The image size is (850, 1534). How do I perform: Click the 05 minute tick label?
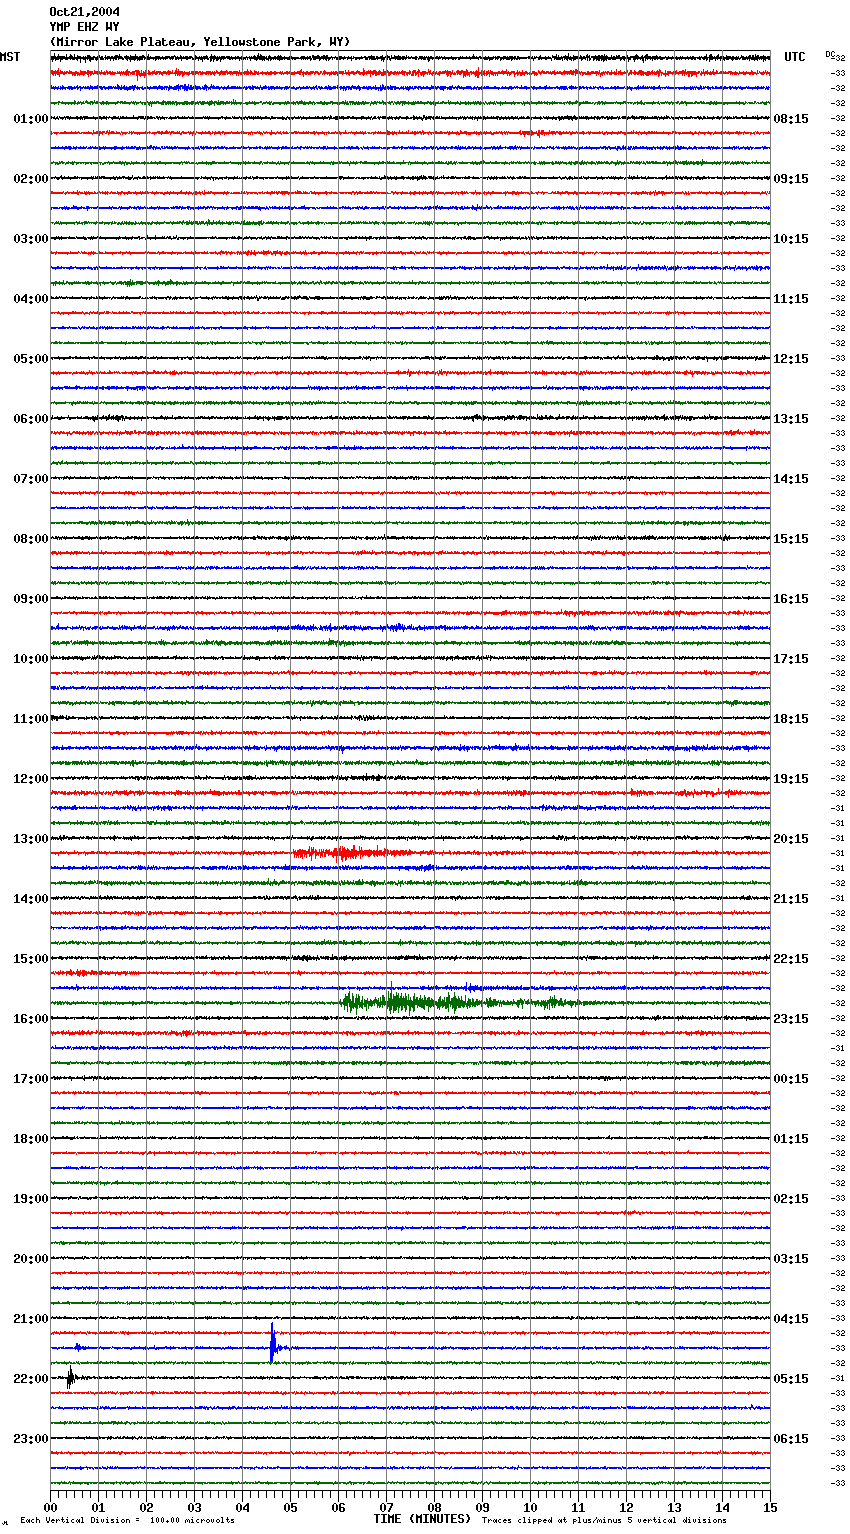(x=291, y=1507)
